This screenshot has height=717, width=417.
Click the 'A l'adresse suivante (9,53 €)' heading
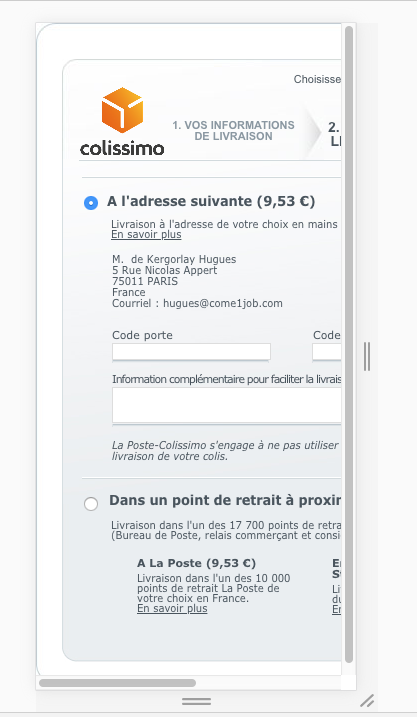211,201
